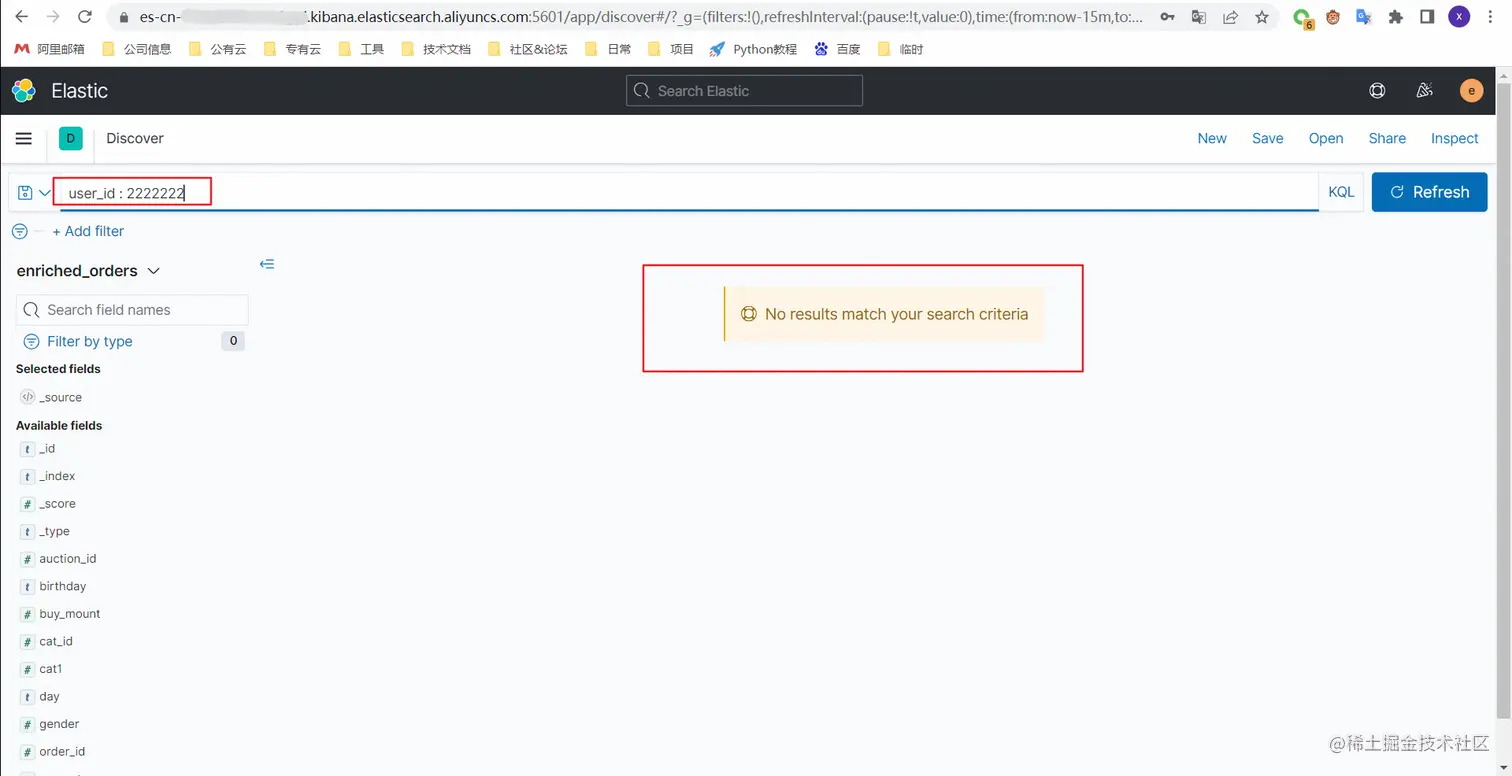Click the Google Translate extension icon
The width and height of the screenshot is (1512, 776).
(x=1364, y=17)
